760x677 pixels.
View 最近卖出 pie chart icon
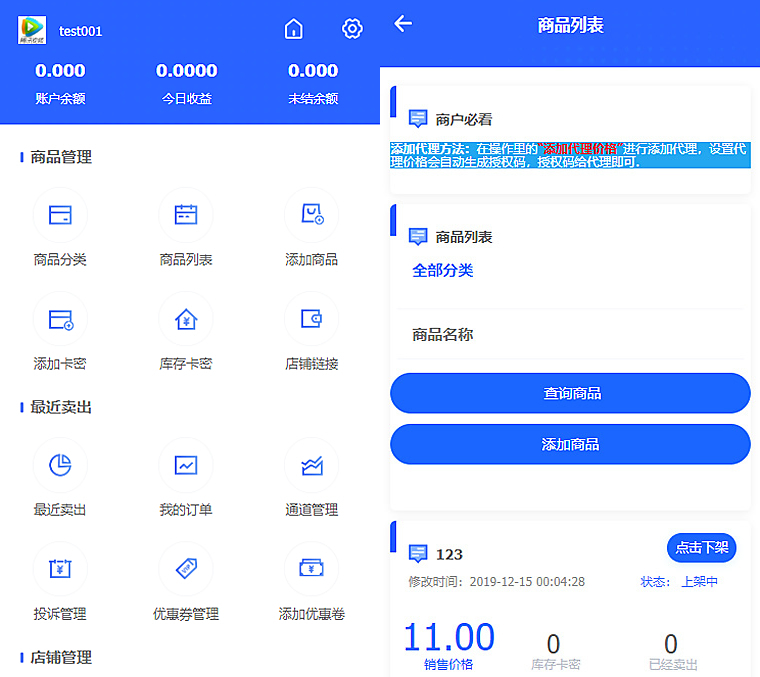click(60, 465)
